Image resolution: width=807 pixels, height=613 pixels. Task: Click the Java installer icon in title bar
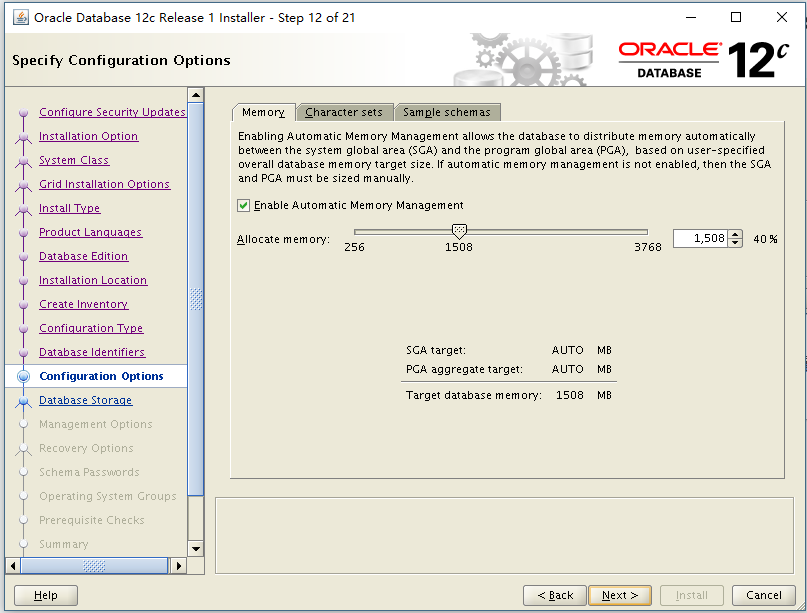point(21,17)
